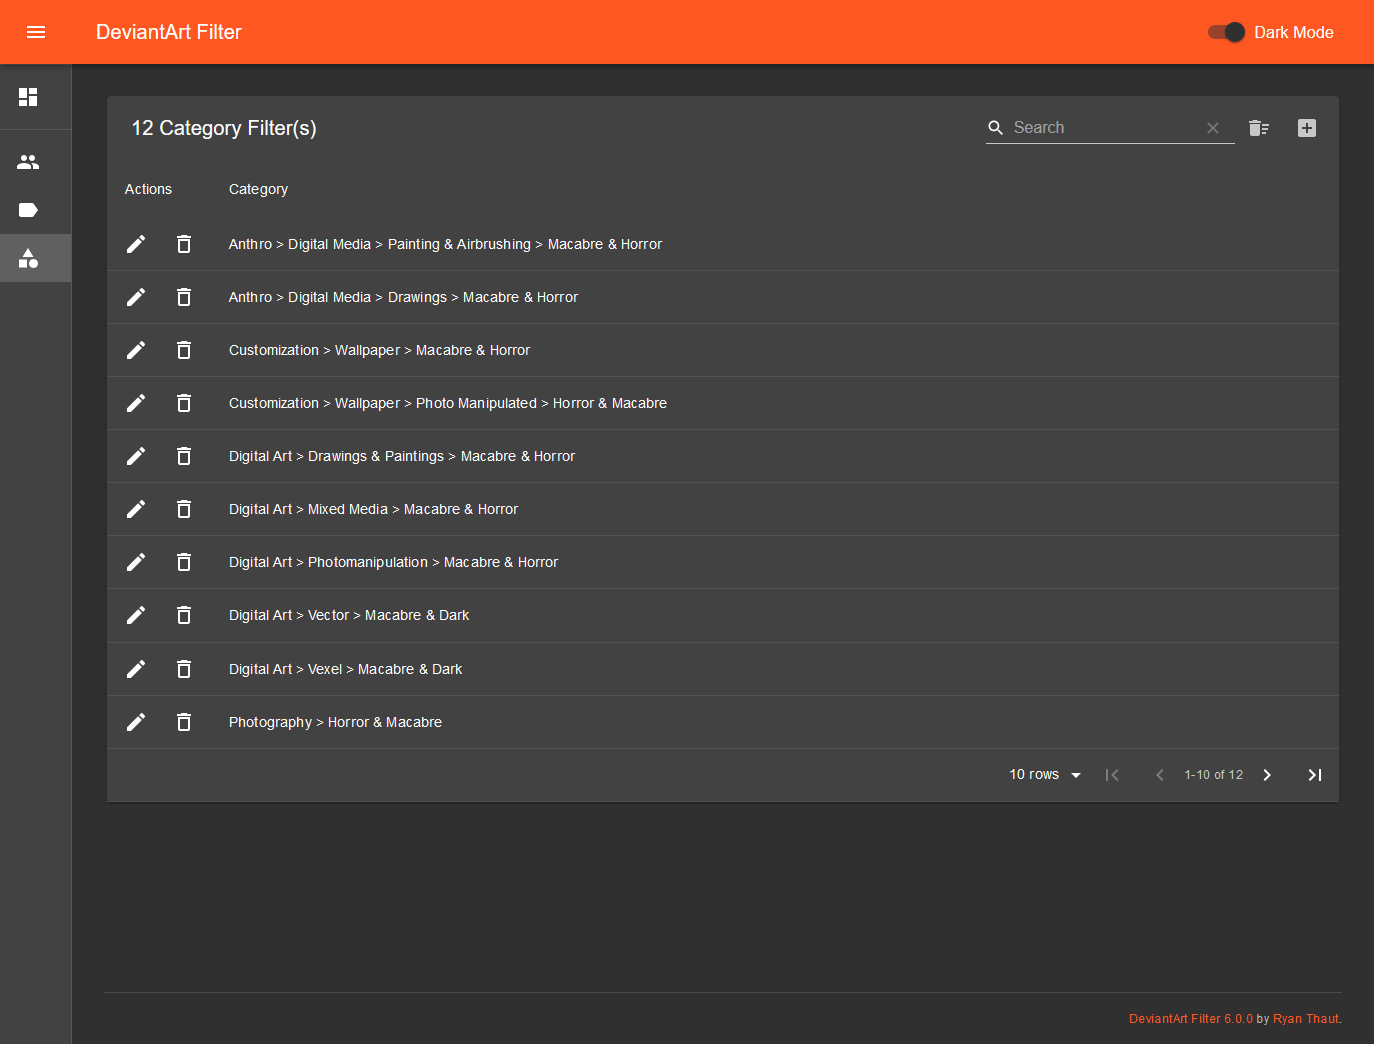Image resolution: width=1374 pixels, height=1044 pixels.
Task: Delete the Photo Manipulated Horror & Macabre filter
Action: [x=184, y=403]
